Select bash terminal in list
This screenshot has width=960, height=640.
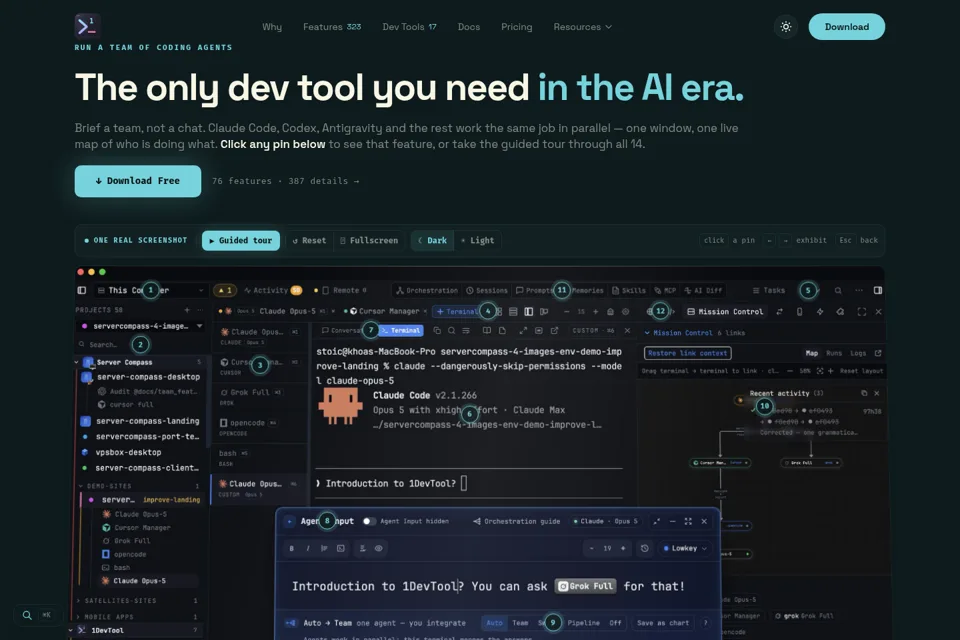[x=259, y=457]
